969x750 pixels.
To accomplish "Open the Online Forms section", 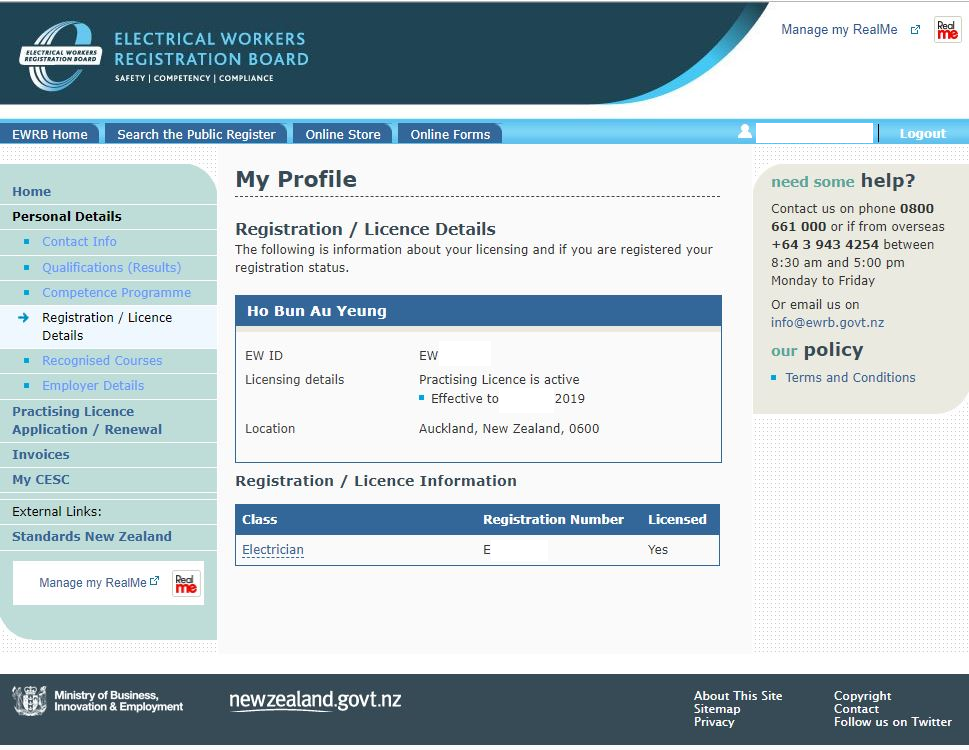I will click(449, 133).
